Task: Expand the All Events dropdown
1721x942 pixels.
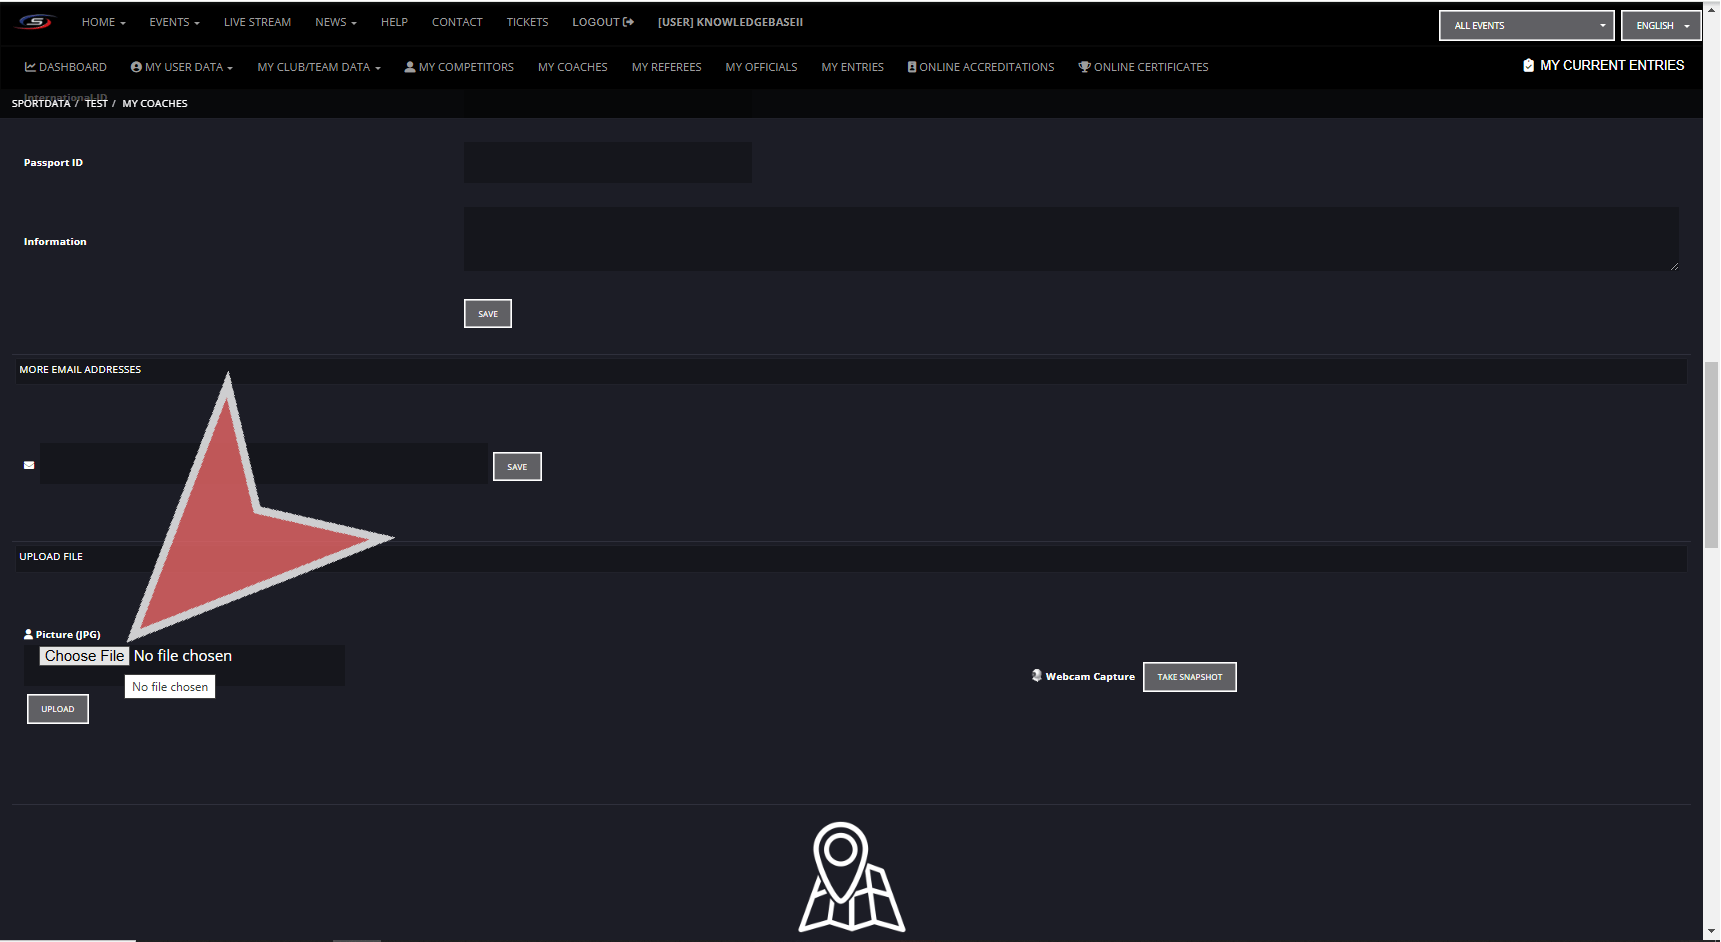Action: click(x=1526, y=25)
